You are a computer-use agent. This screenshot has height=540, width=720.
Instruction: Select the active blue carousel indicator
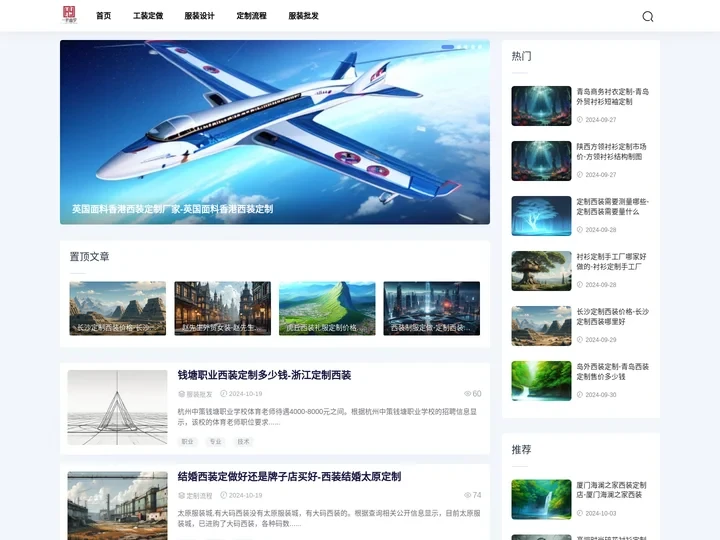pyautogui.click(x=447, y=47)
